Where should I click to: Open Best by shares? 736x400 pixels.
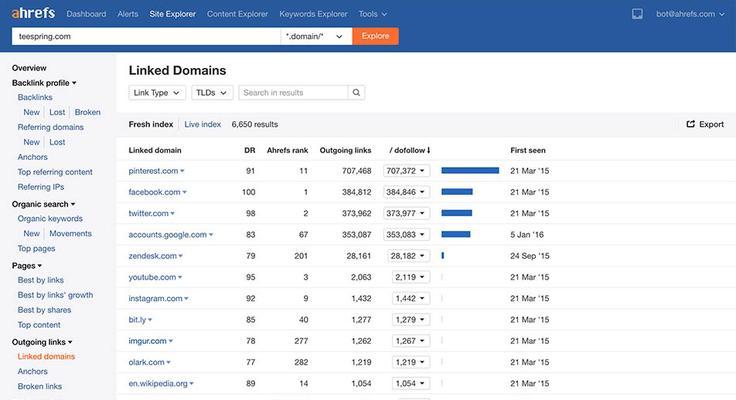(45, 310)
